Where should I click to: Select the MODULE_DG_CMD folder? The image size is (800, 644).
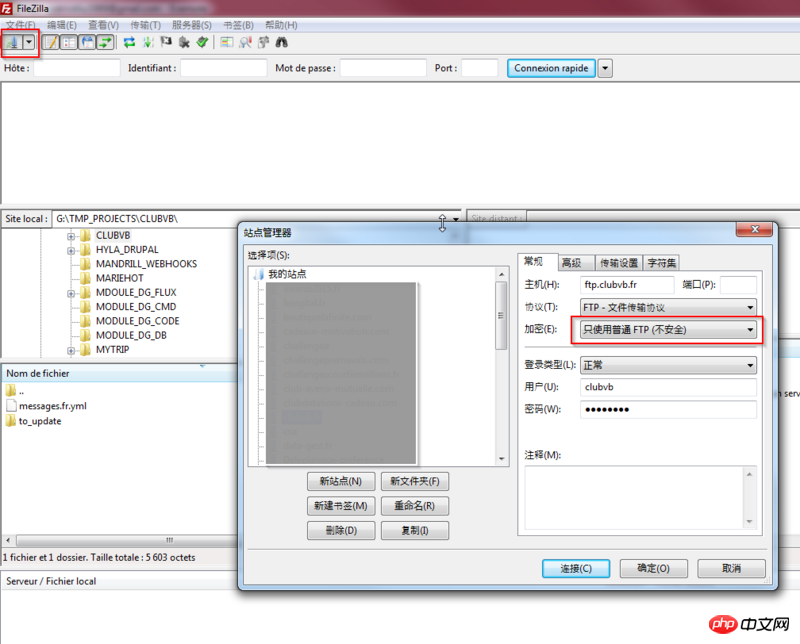pyautogui.click(x=136, y=307)
